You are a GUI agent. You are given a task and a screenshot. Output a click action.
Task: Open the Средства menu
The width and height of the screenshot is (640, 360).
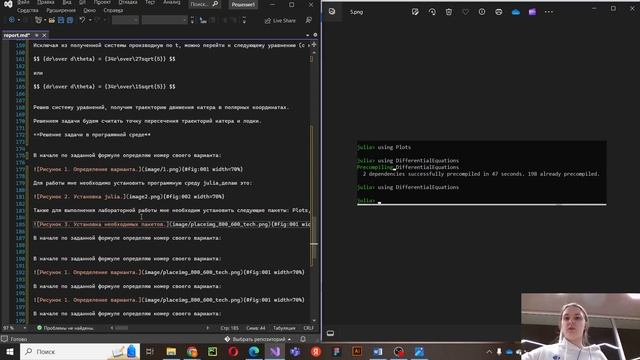point(28,10)
